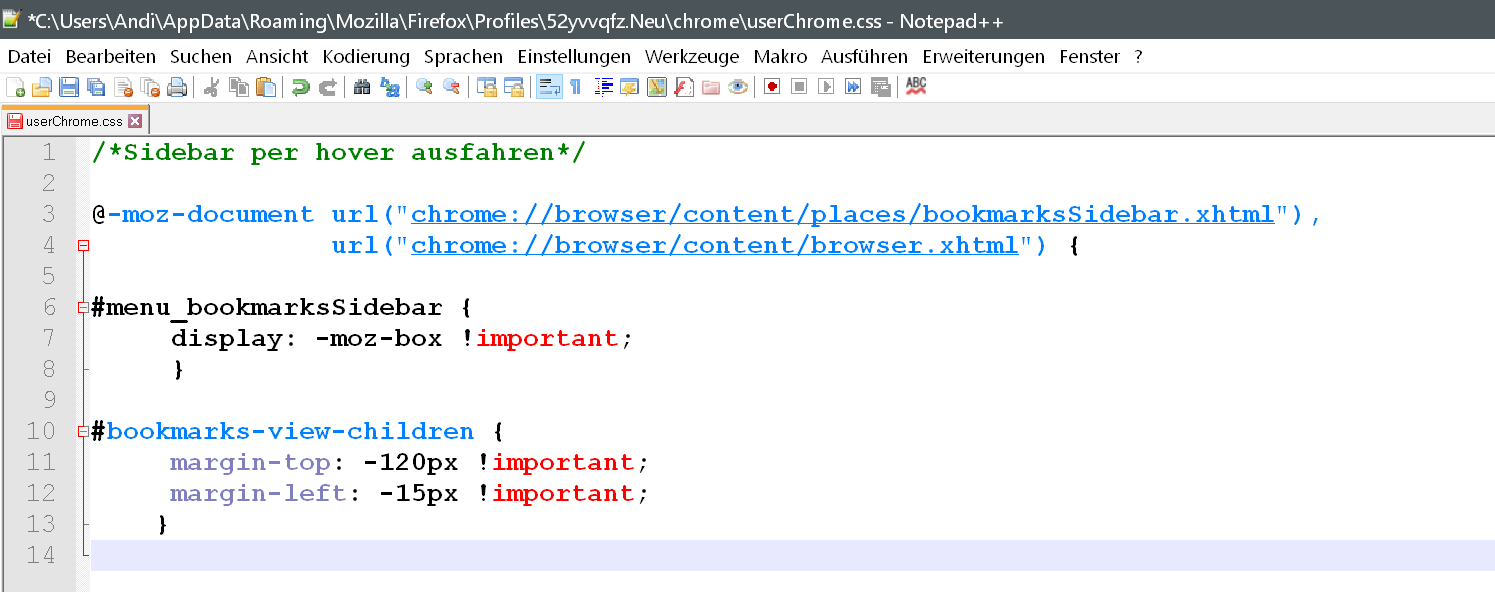Toggle file monitoring eye icon
Screen dimensions: 1495x592
738,87
